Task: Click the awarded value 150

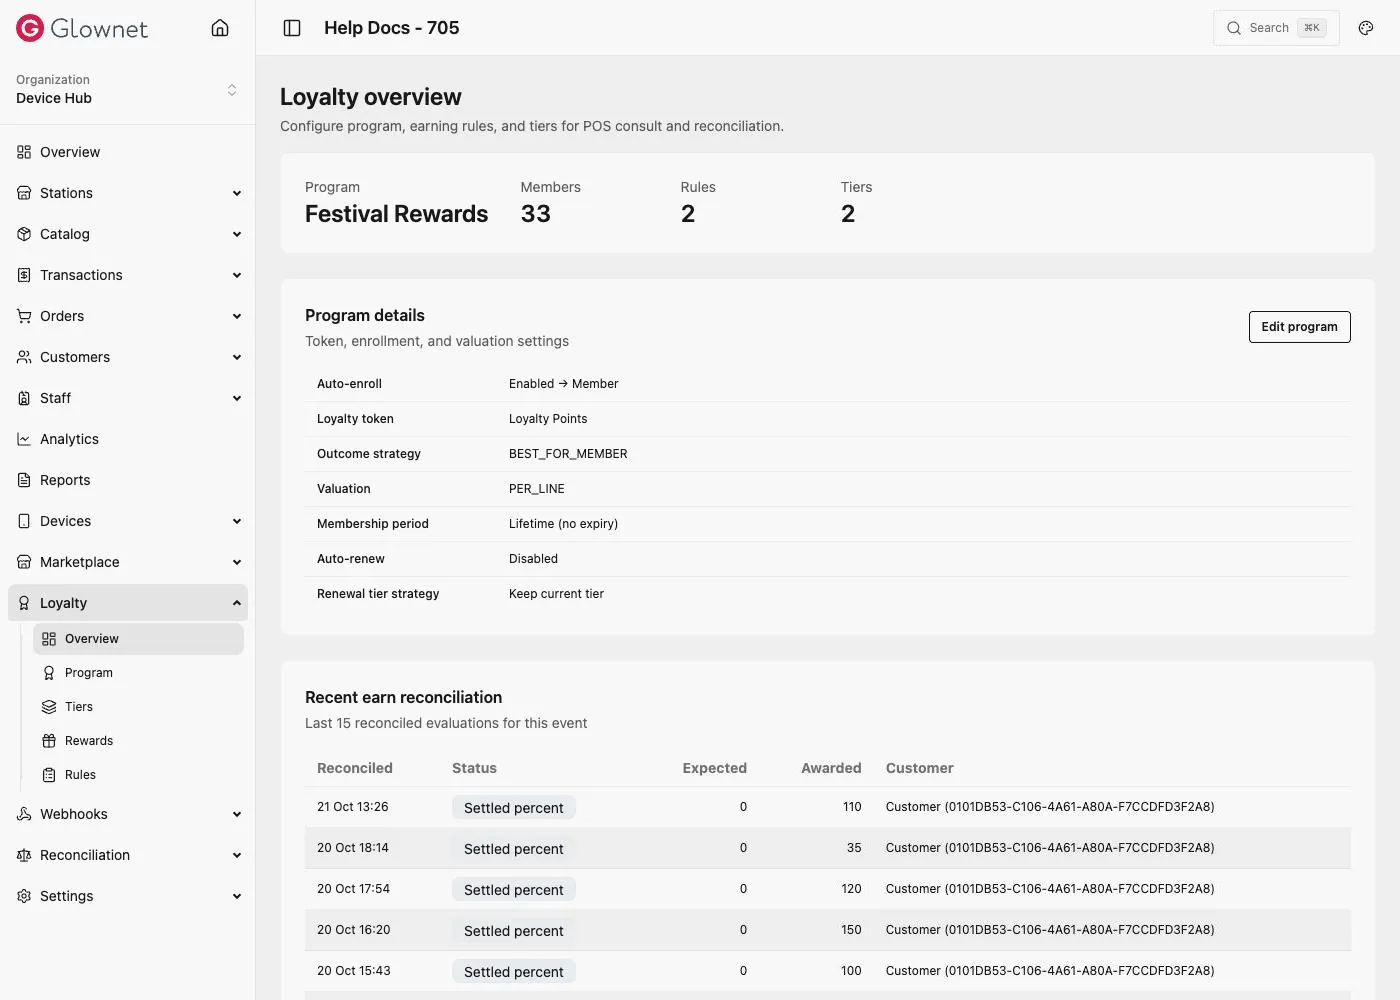Action: 851,930
